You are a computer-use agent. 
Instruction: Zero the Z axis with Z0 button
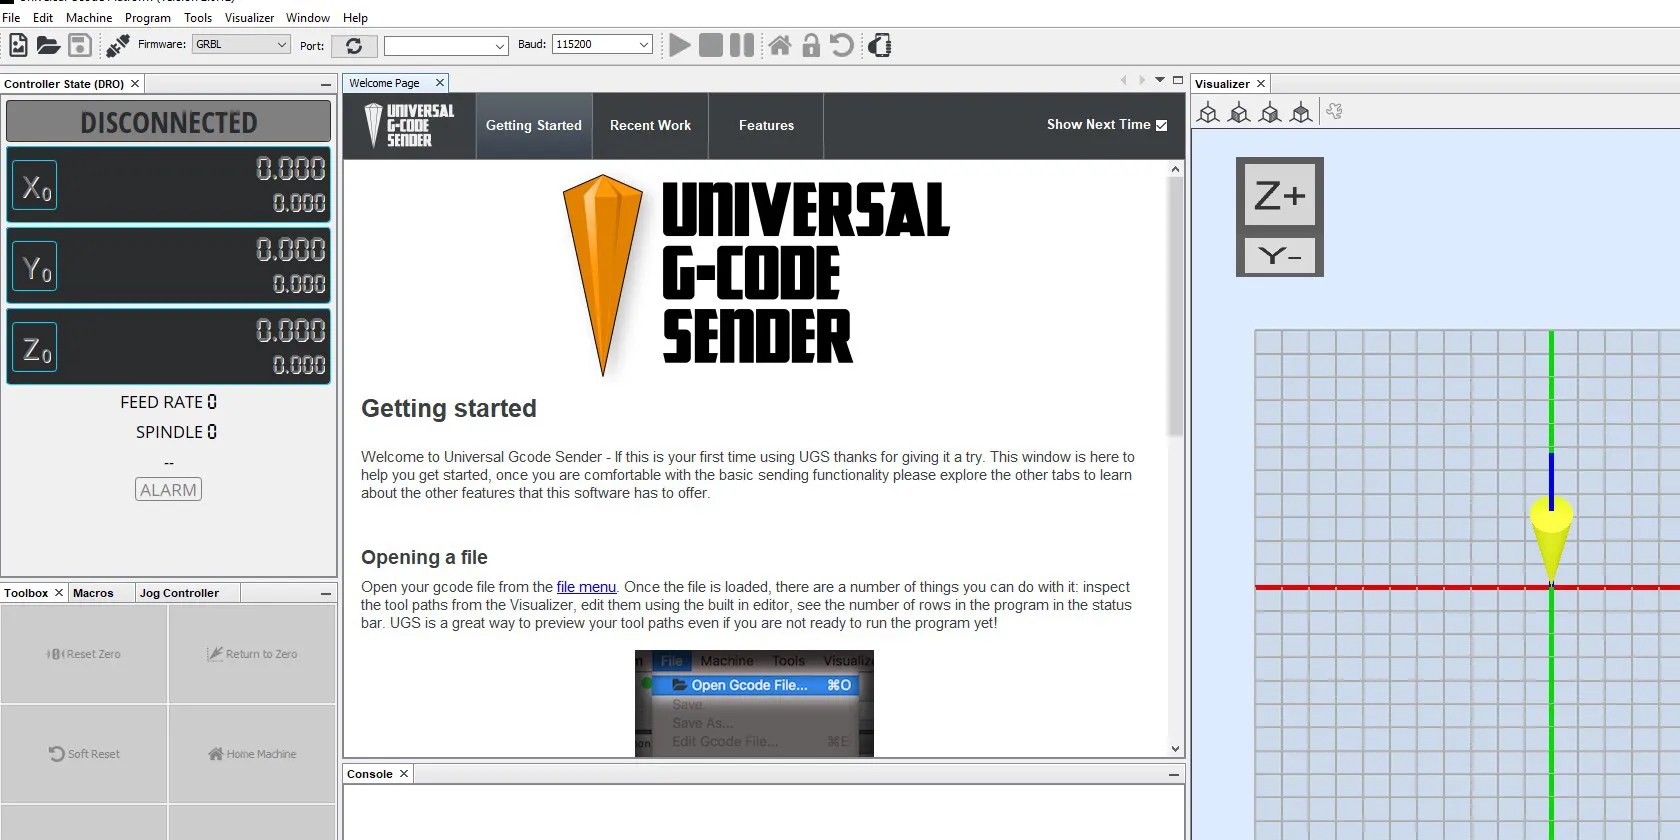[36, 348]
